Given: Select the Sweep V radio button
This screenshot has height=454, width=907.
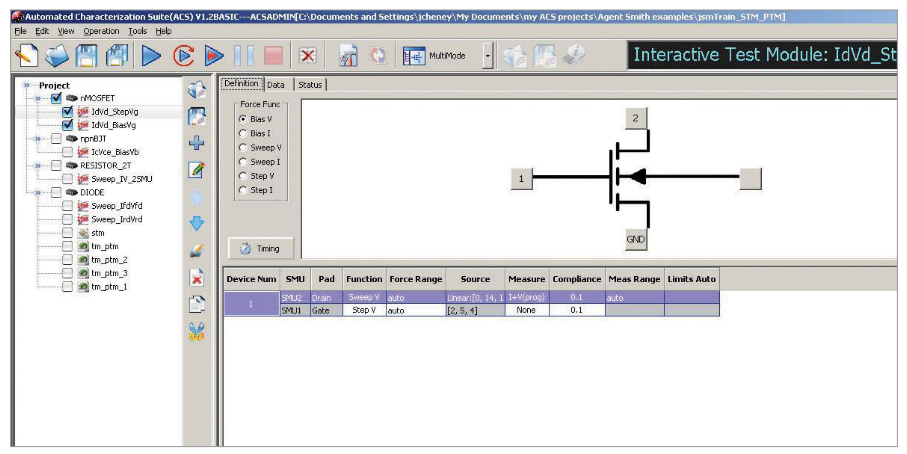Looking at the screenshot, I should [241, 147].
